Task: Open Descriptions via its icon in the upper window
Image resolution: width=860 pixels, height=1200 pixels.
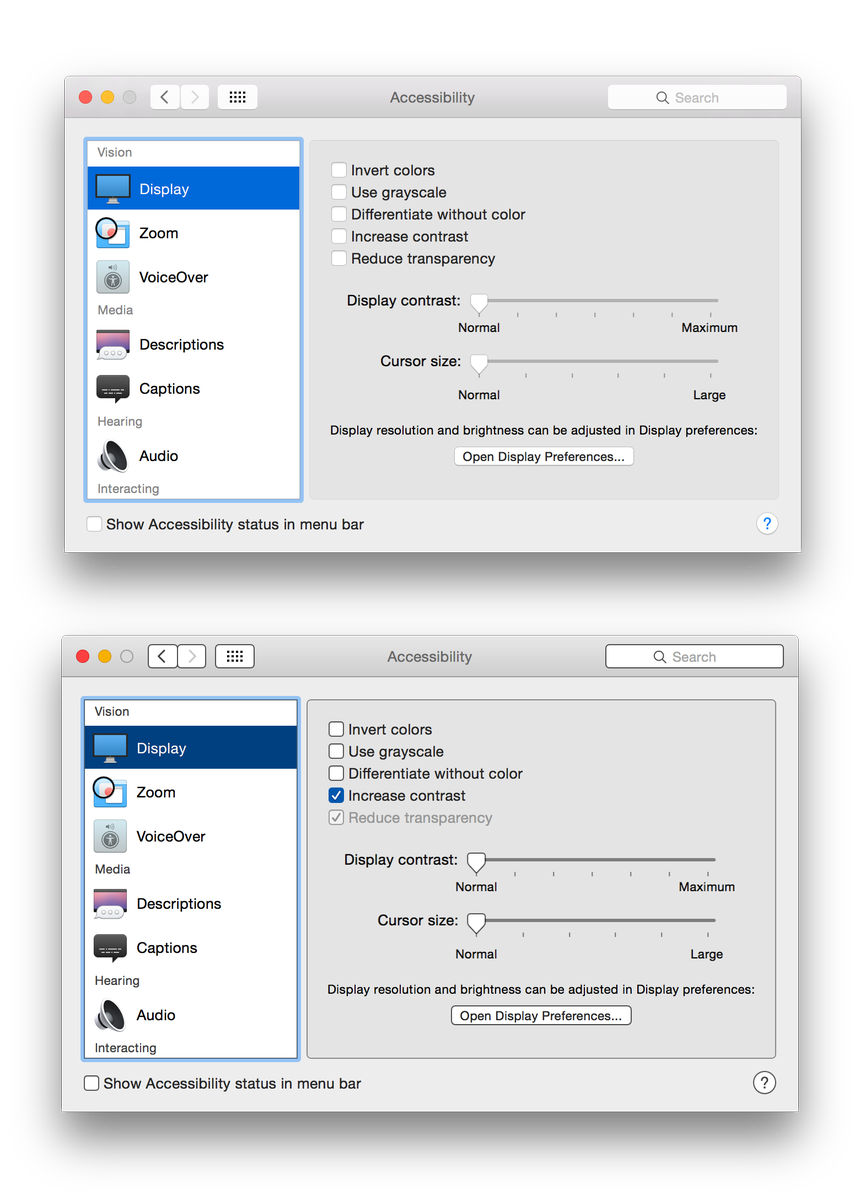Action: [x=113, y=345]
